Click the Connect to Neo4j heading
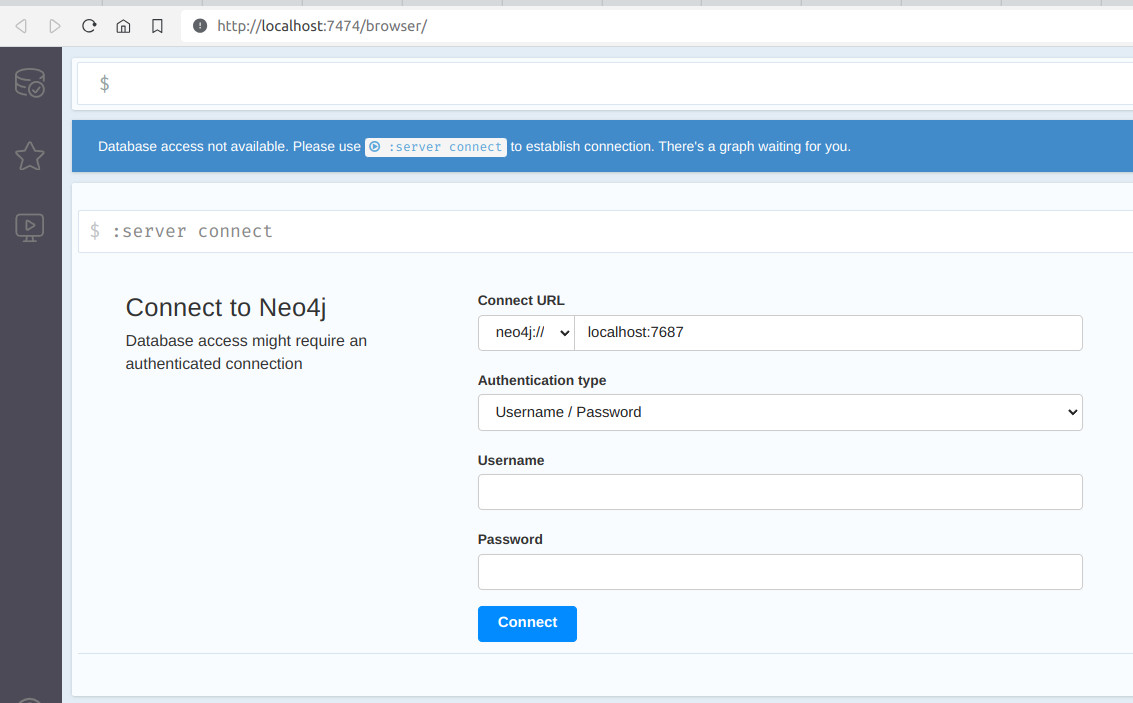 click(x=225, y=308)
